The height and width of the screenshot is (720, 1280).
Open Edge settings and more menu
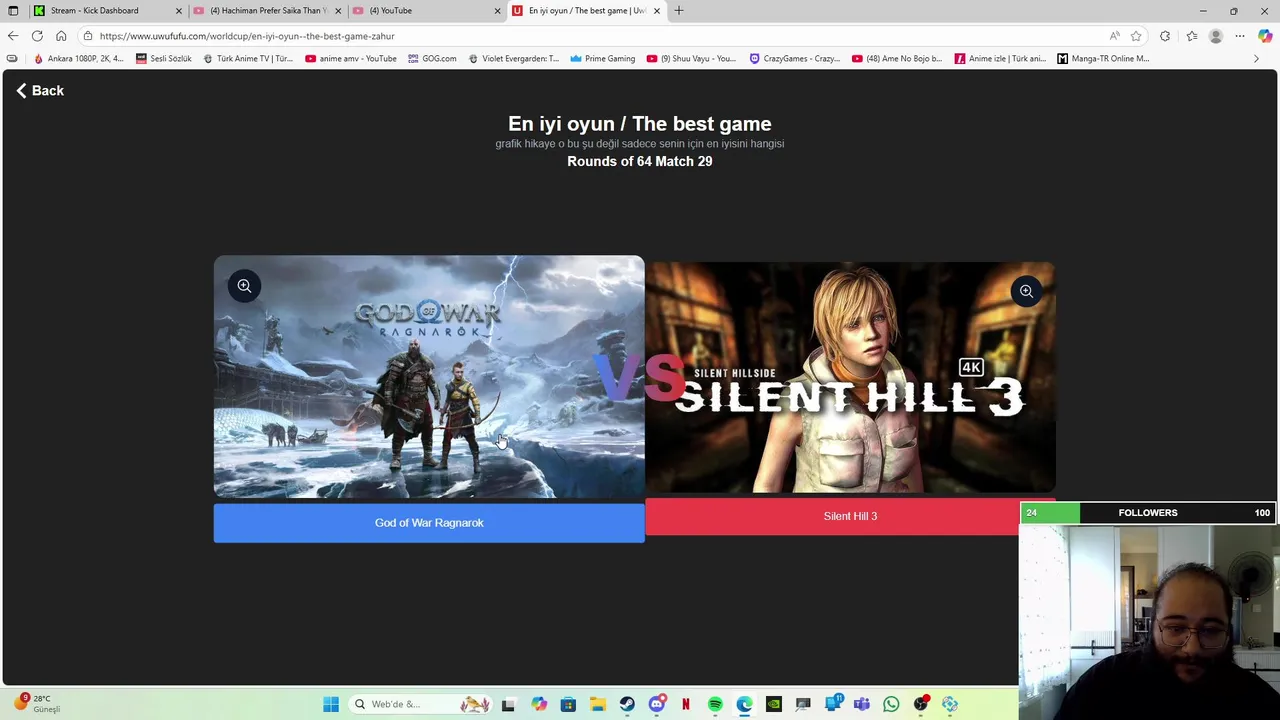point(1240,36)
